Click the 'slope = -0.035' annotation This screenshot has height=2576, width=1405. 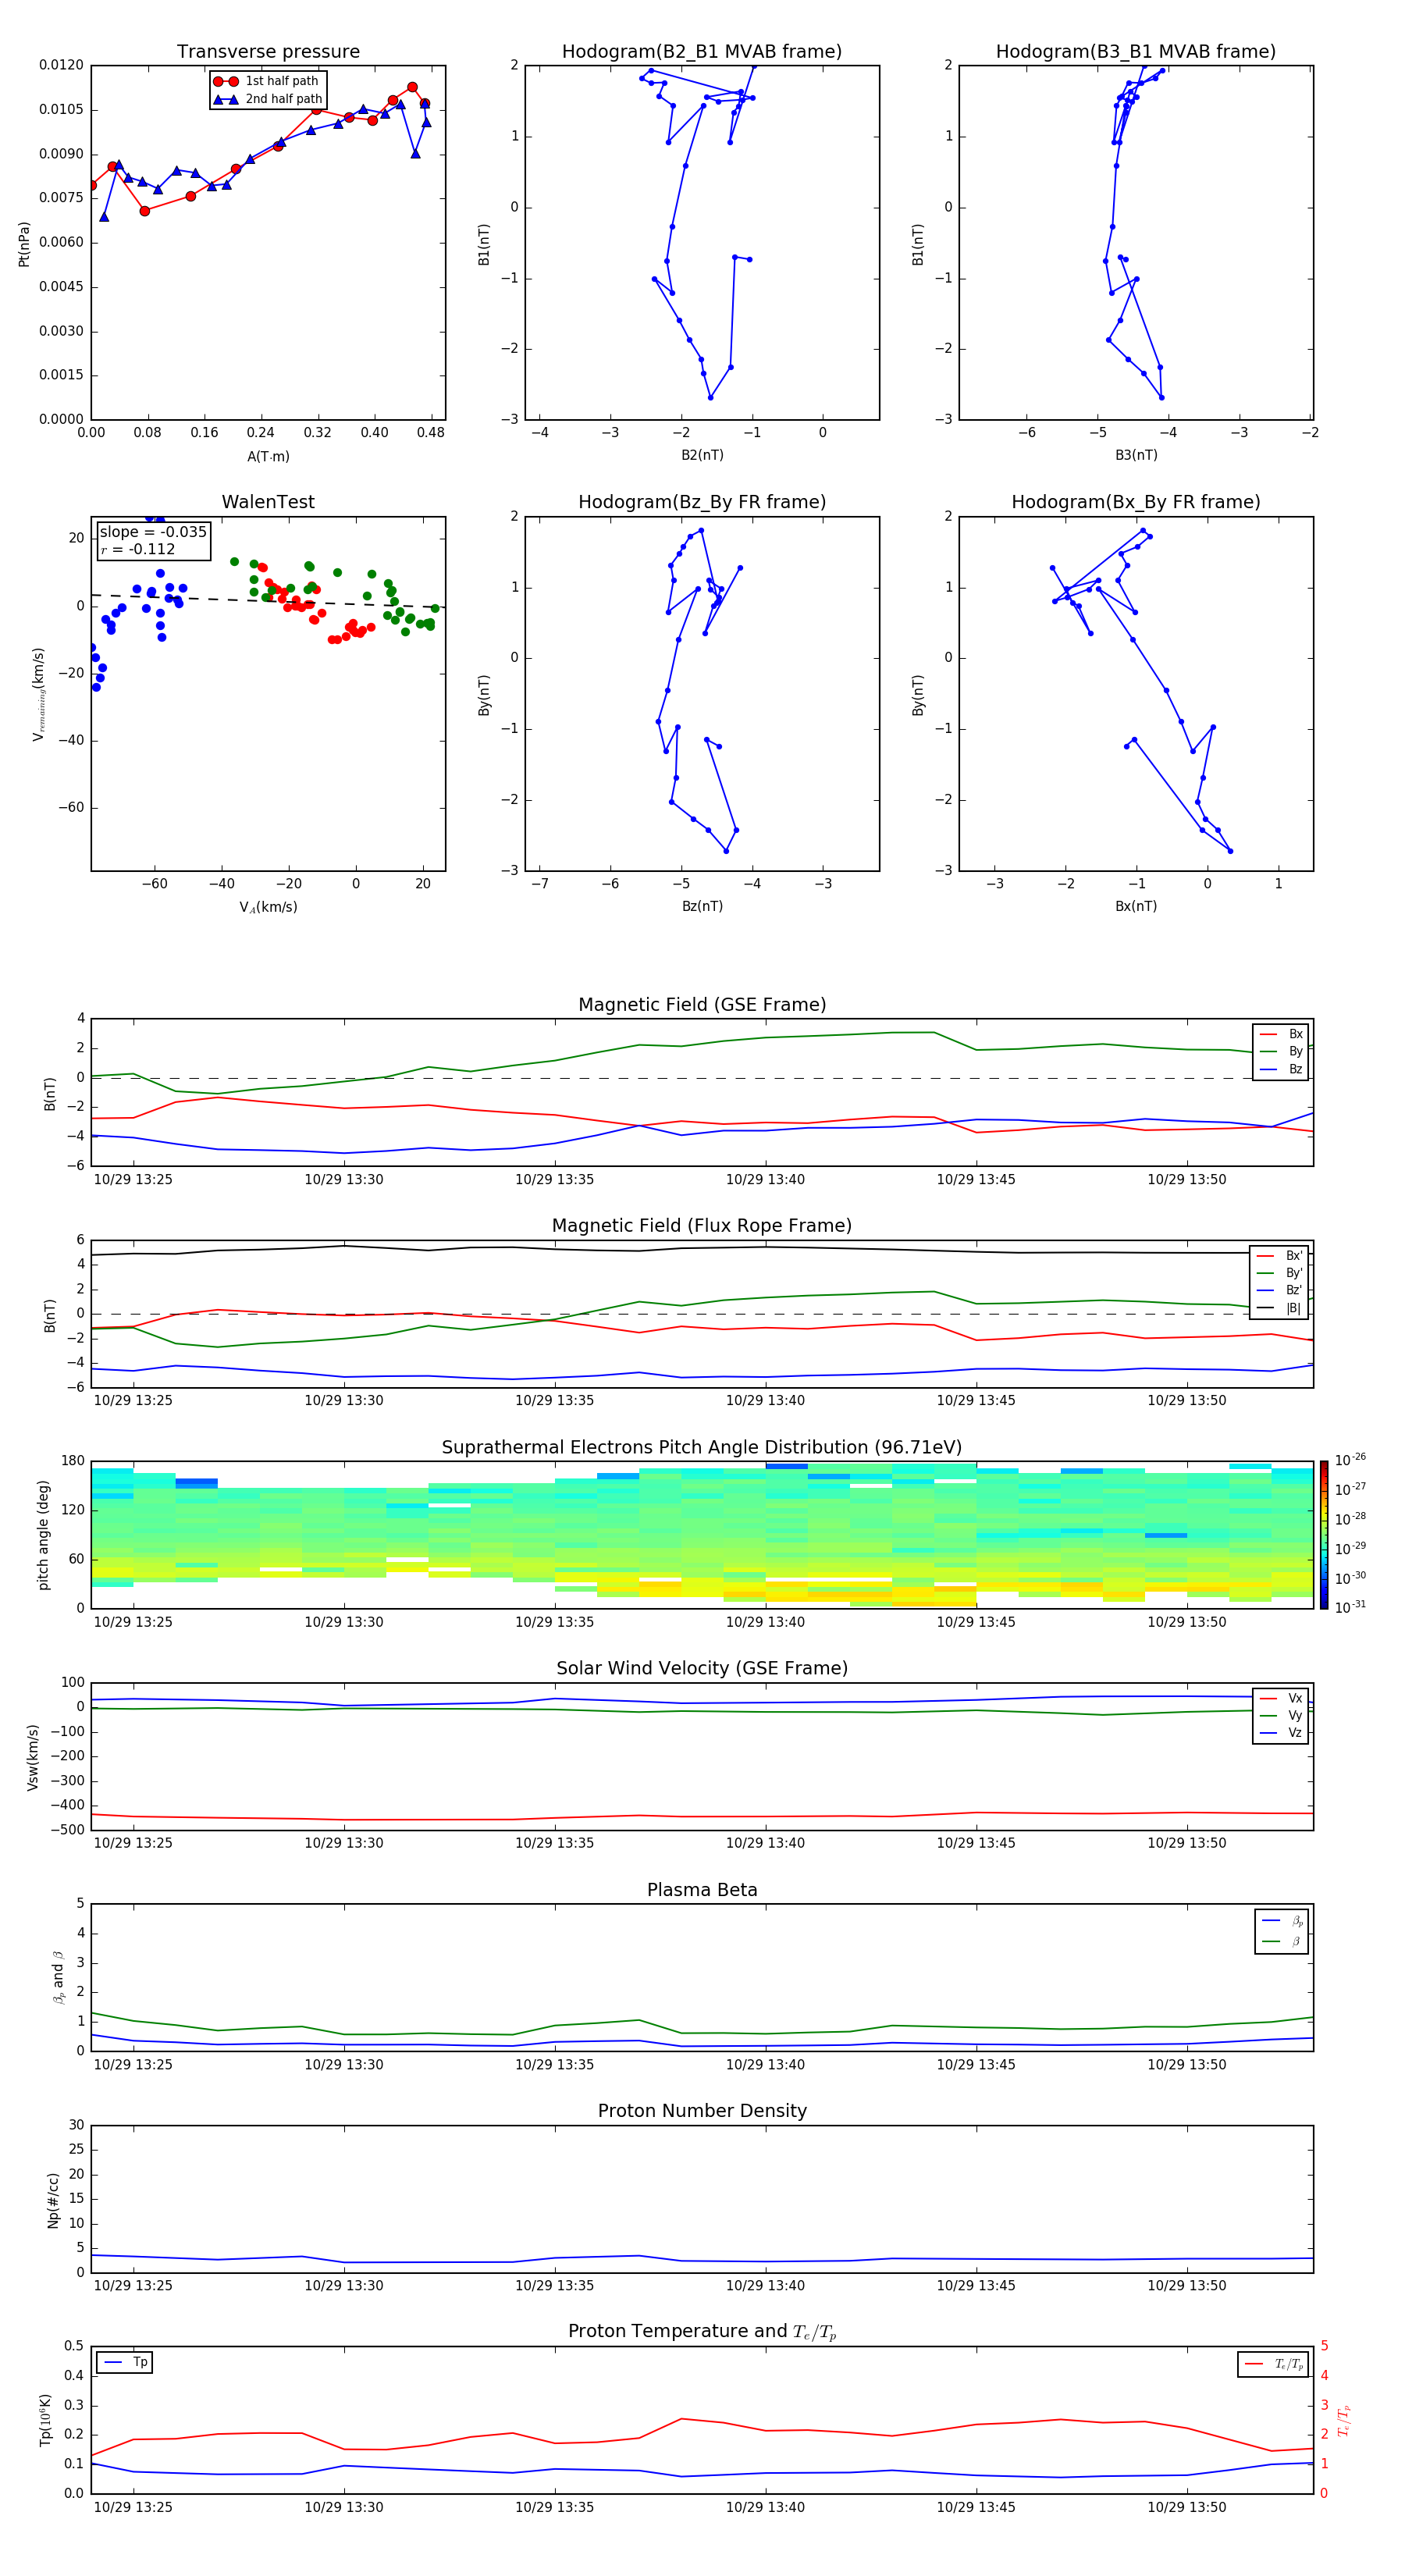(153, 532)
